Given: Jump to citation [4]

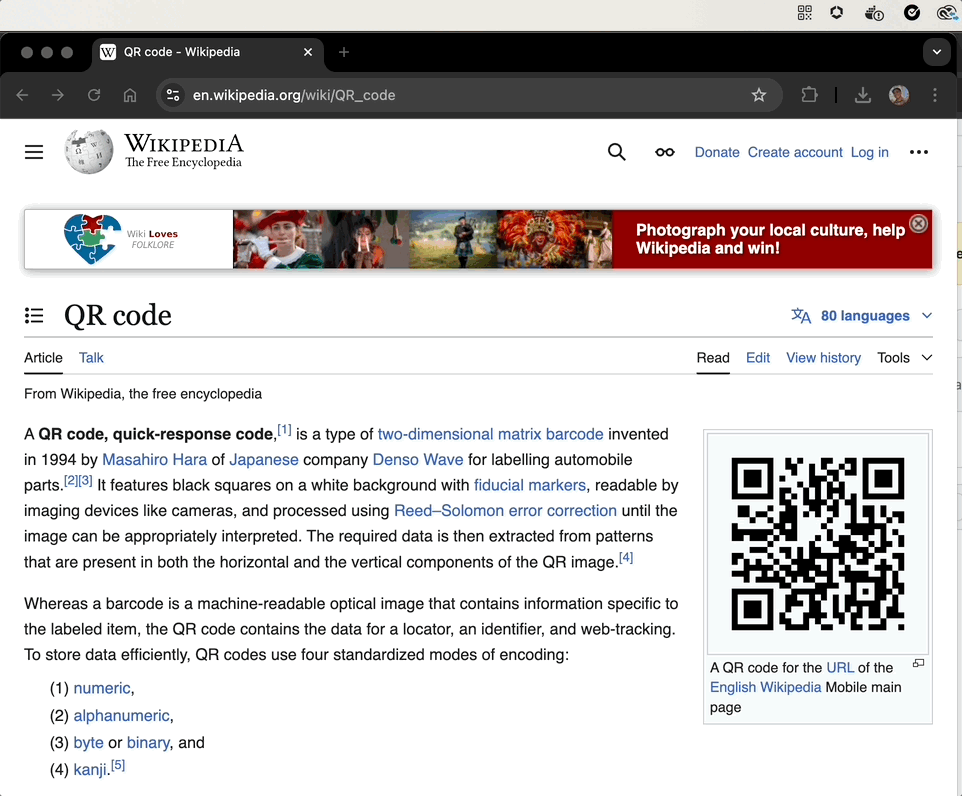Looking at the screenshot, I should [626, 557].
